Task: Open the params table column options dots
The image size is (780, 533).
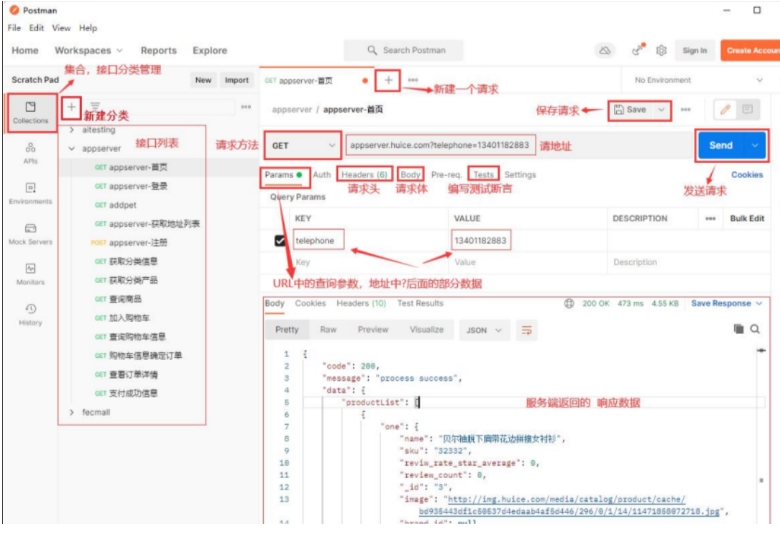Action: point(710,218)
